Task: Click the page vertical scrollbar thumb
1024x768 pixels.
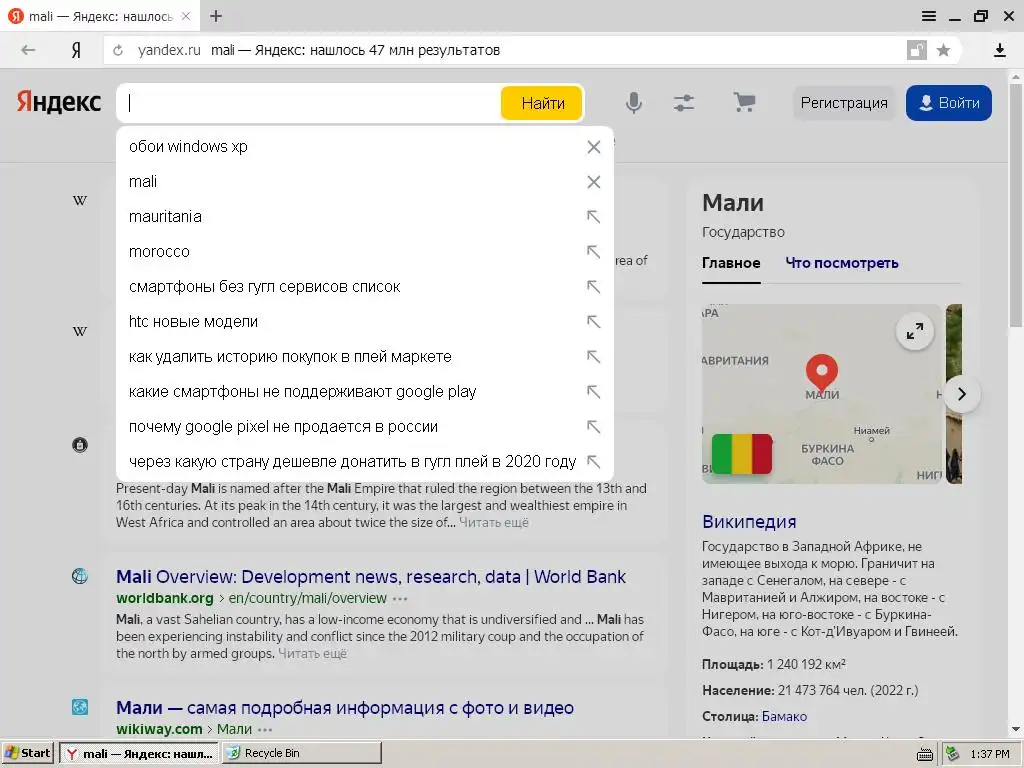Action: [x=1016, y=206]
